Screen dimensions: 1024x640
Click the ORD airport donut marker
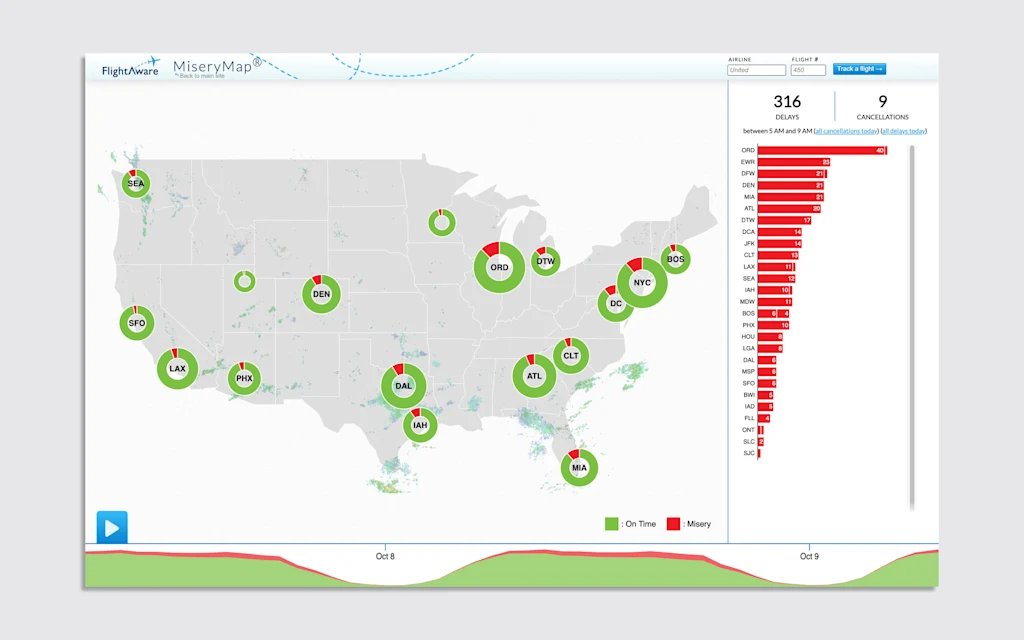click(x=499, y=268)
